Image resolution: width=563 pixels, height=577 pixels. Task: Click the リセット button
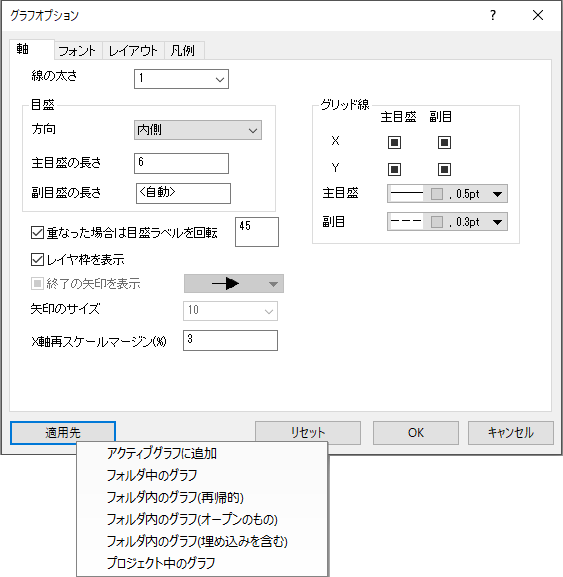coord(308,433)
